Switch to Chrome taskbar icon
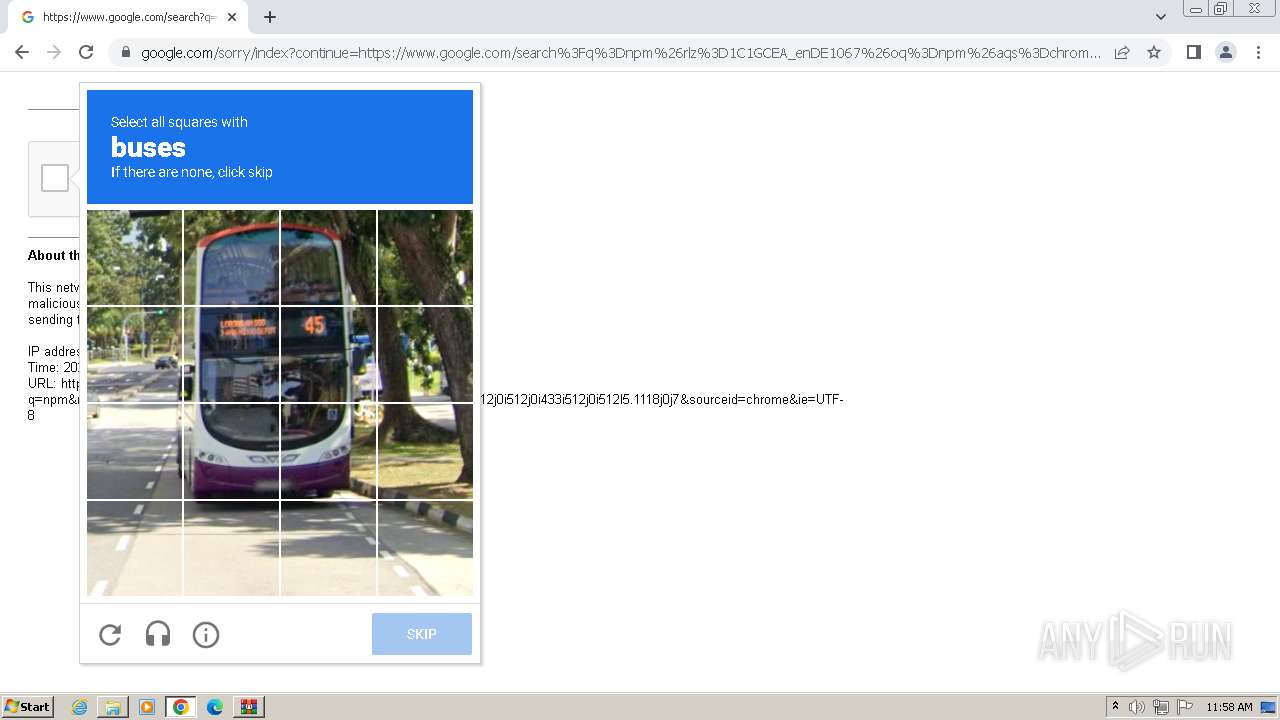 [x=181, y=707]
